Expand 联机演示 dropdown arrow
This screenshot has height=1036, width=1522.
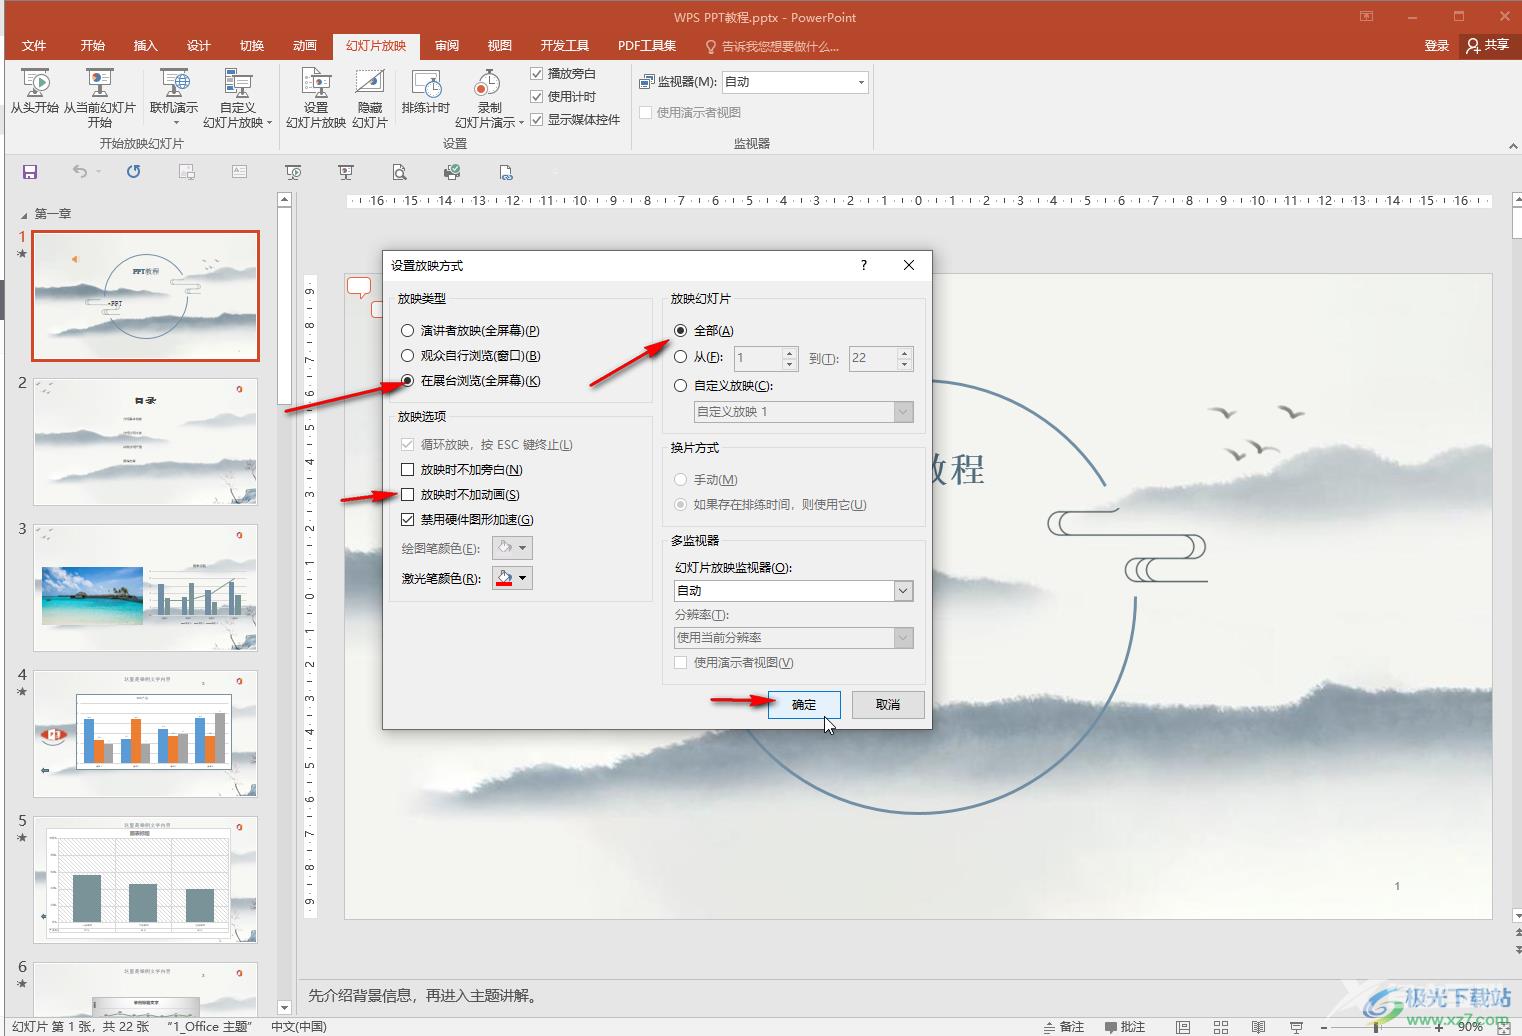point(175,123)
